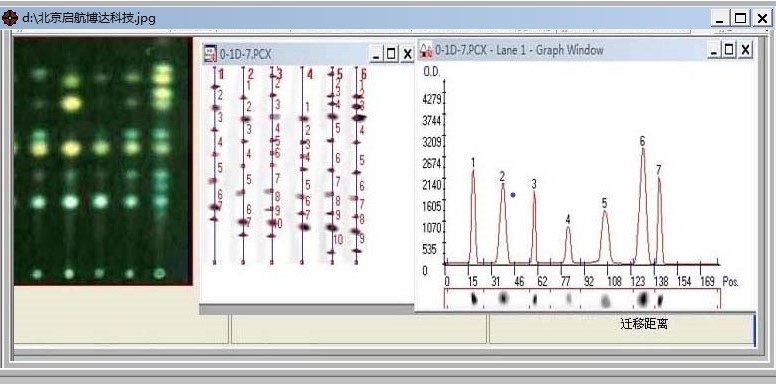The image size is (776, 384).
Task: Close the Lane 1 Graph Window
Action: [x=745, y=49]
